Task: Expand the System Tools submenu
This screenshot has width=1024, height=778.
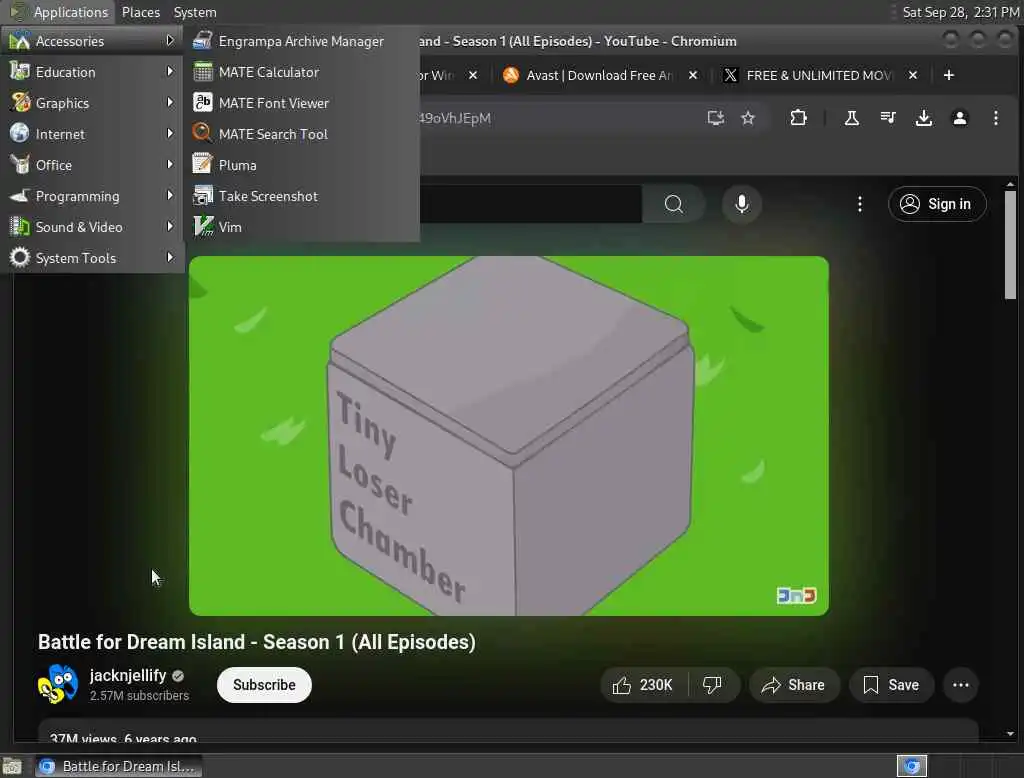Action: pos(92,258)
